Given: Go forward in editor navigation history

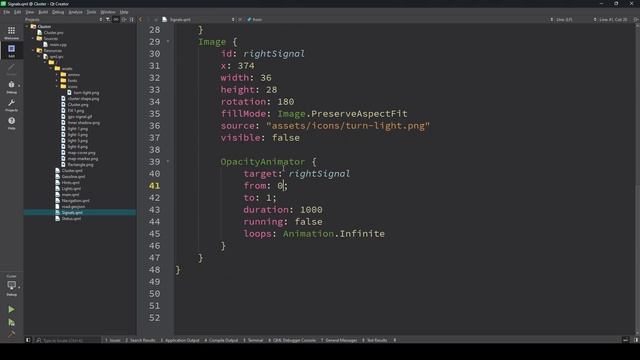Looking at the screenshot, I should 149,19.
